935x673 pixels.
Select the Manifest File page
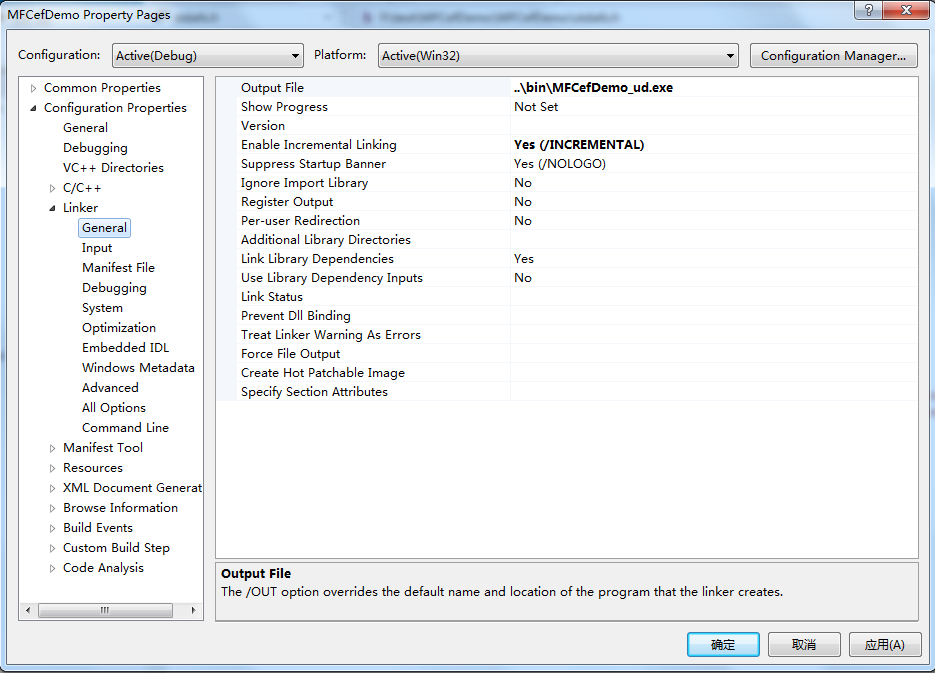point(118,268)
